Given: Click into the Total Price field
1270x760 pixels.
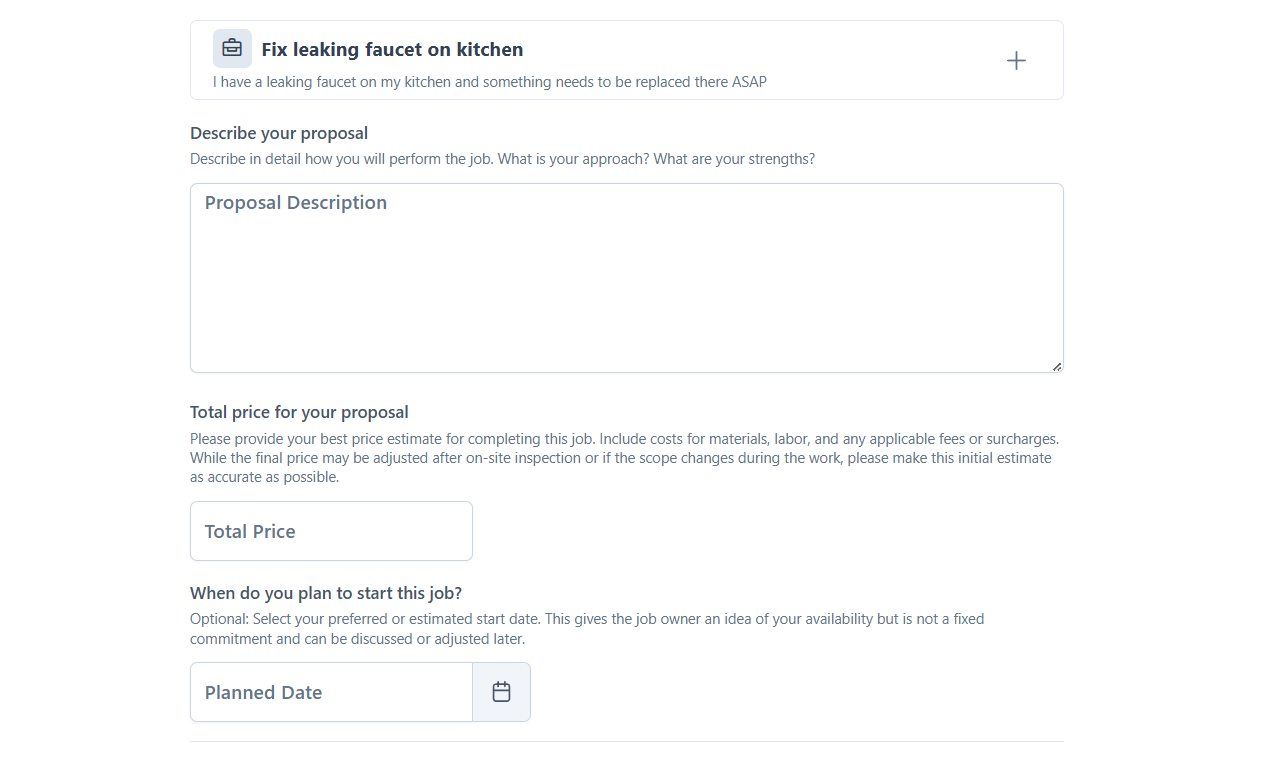Looking at the screenshot, I should pyautogui.click(x=331, y=531).
